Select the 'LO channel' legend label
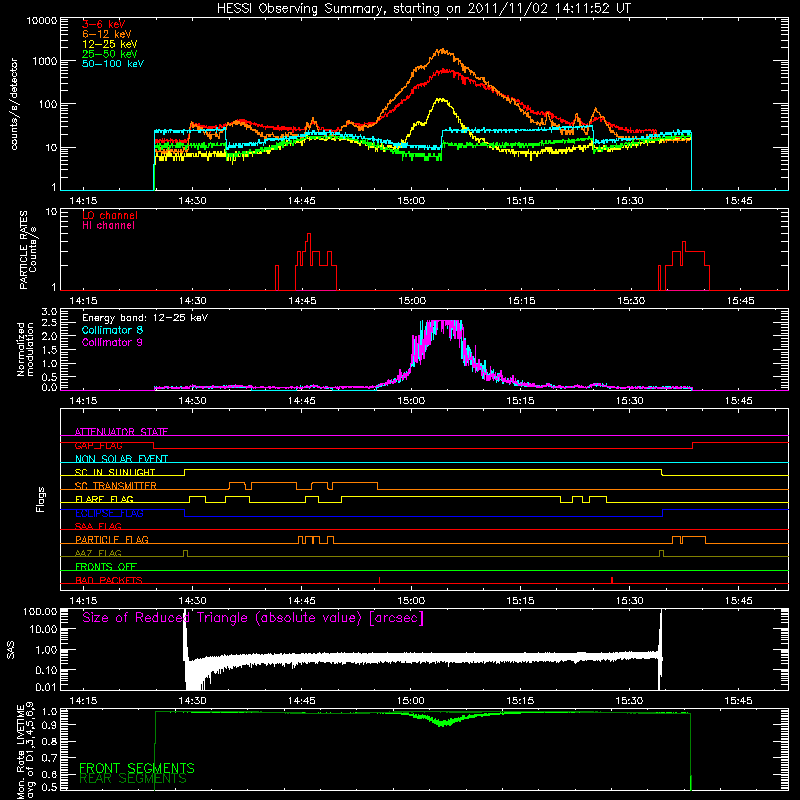Screen dimensions: 800x800 tap(110, 215)
